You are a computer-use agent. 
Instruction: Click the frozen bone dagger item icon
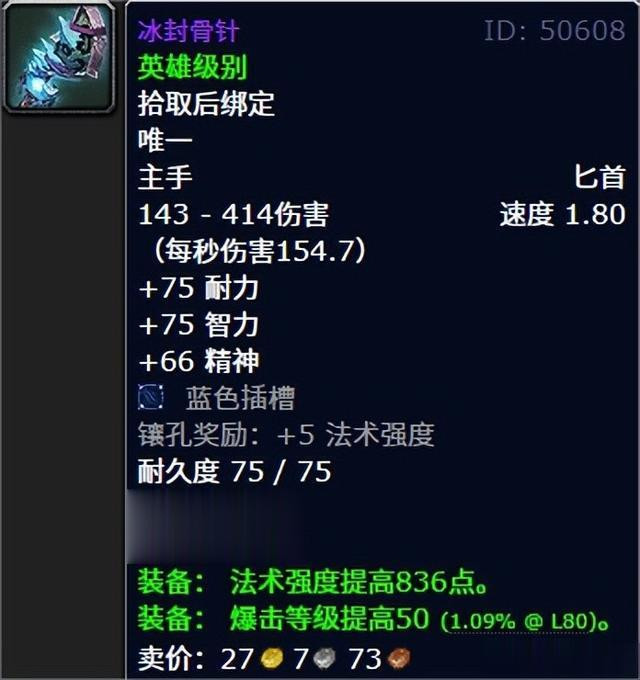pos(59,57)
